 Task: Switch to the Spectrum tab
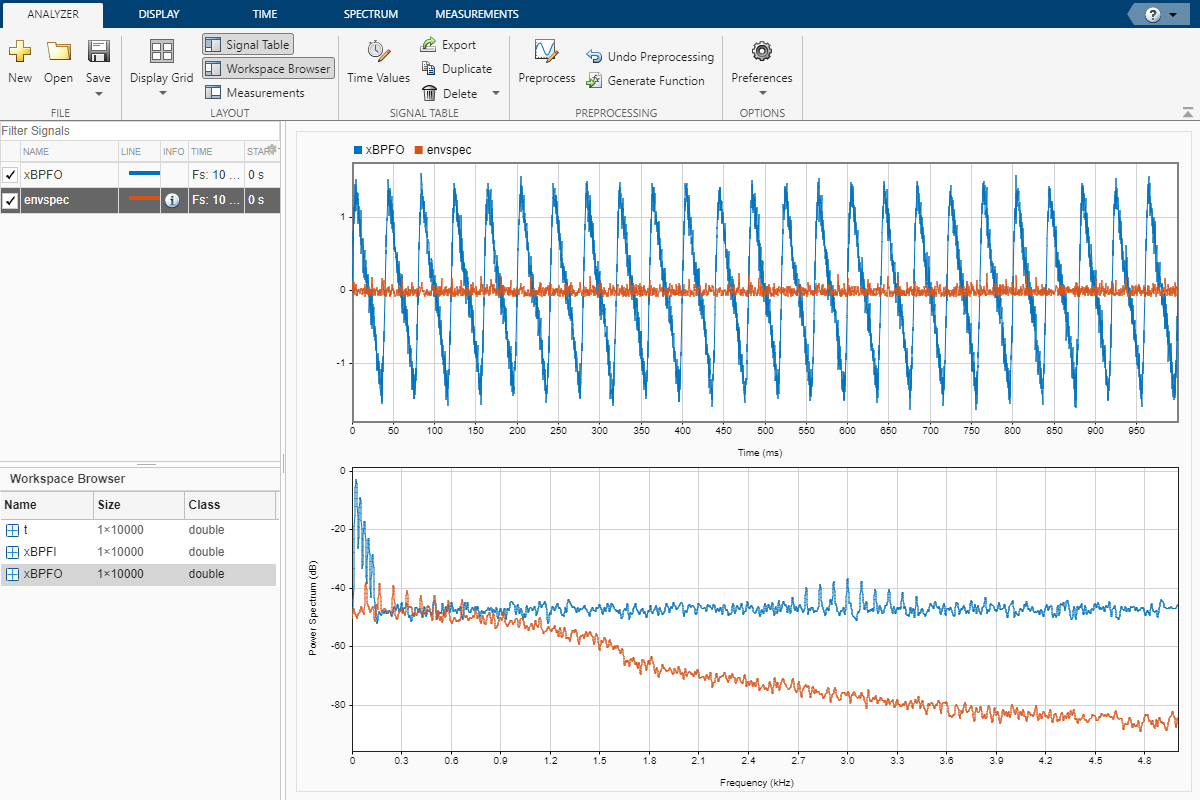(x=370, y=14)
